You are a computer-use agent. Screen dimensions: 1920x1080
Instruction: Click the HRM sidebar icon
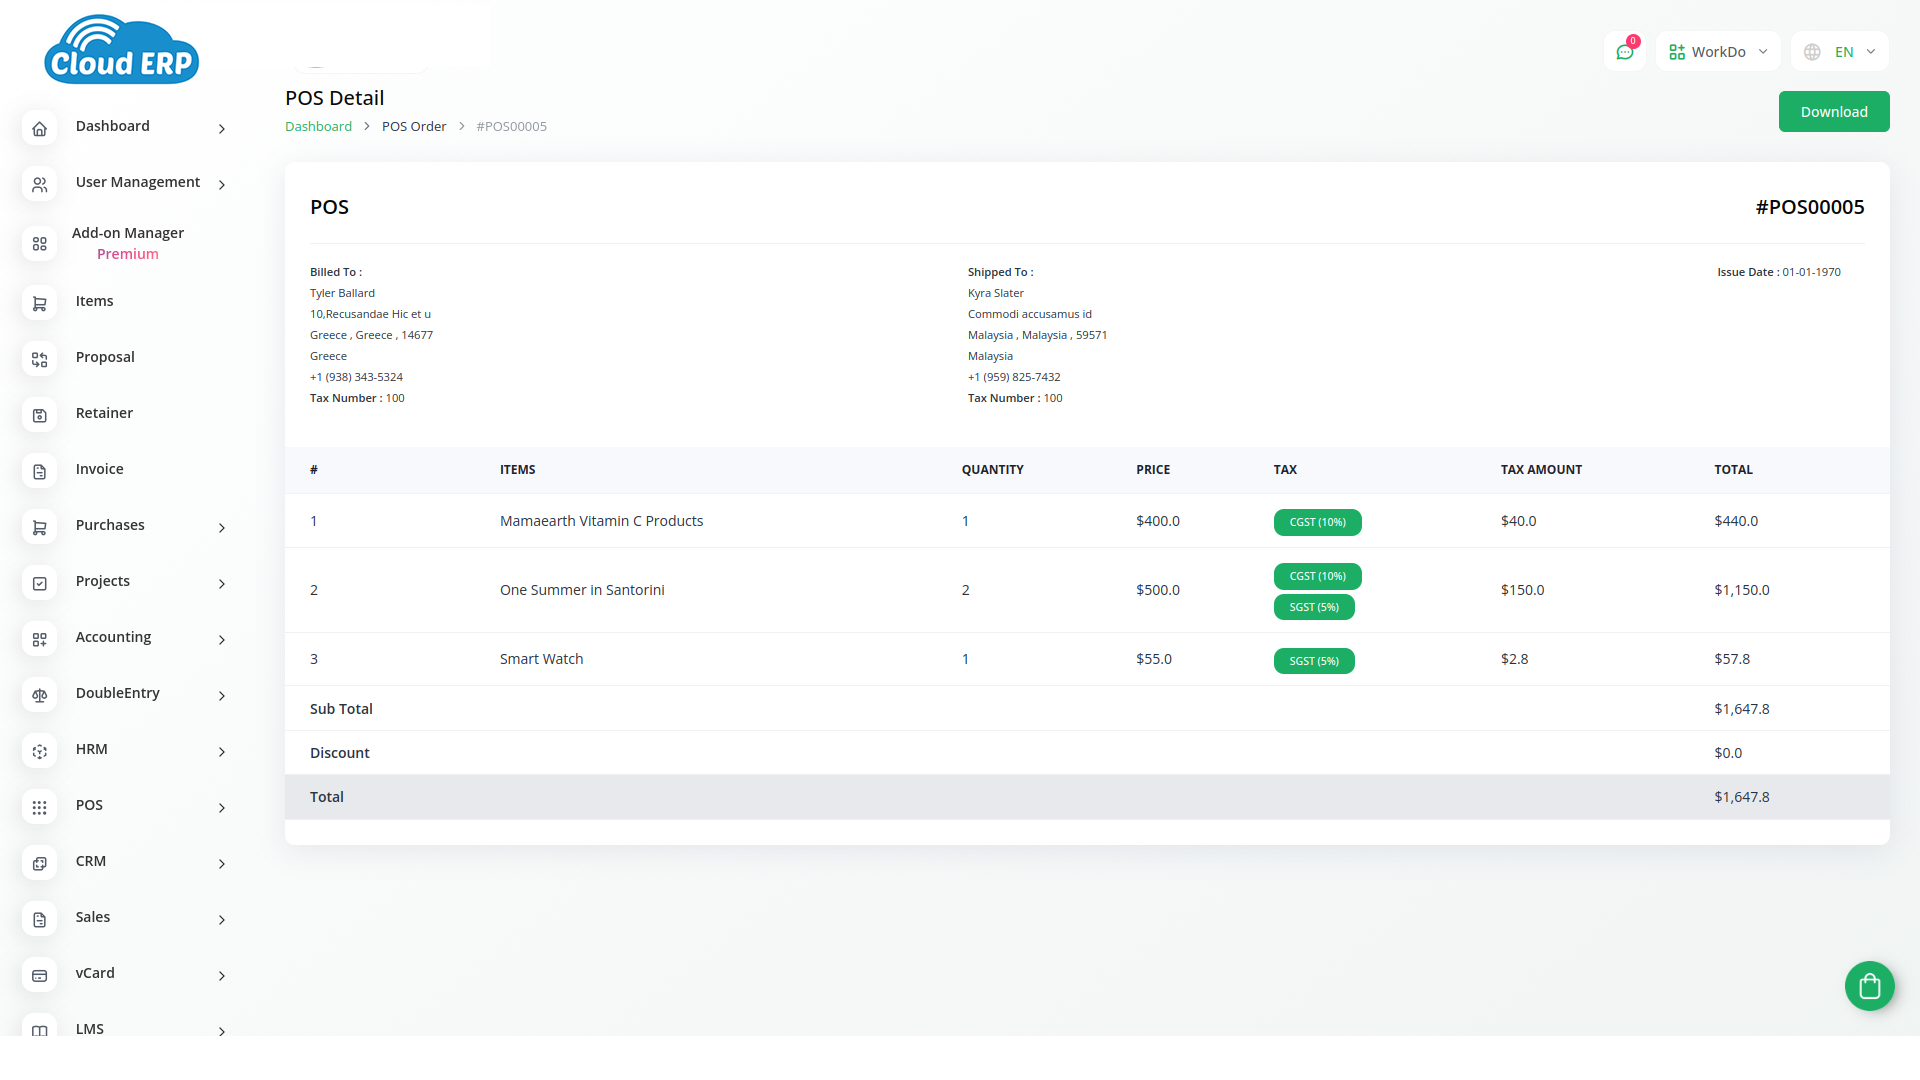(x=40, y=751)
